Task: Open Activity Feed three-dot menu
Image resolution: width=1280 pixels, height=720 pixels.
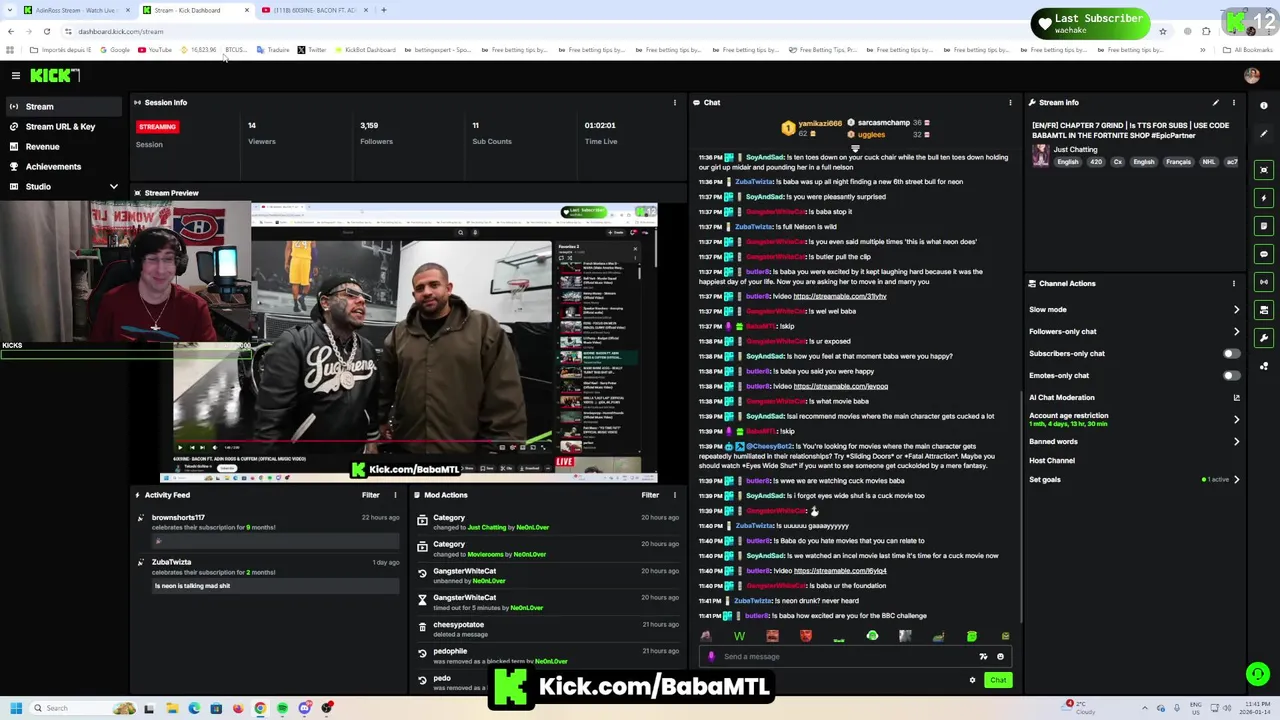Action: pyautogui.click(x=394, y=495)
